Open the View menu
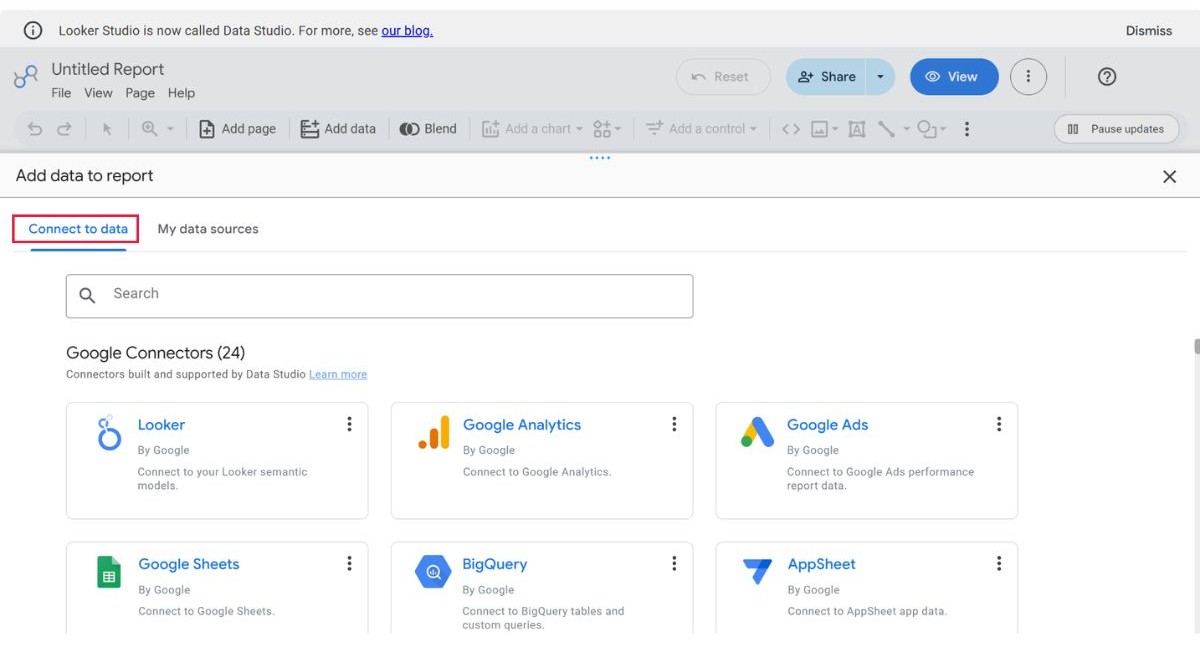 point(98,93)
